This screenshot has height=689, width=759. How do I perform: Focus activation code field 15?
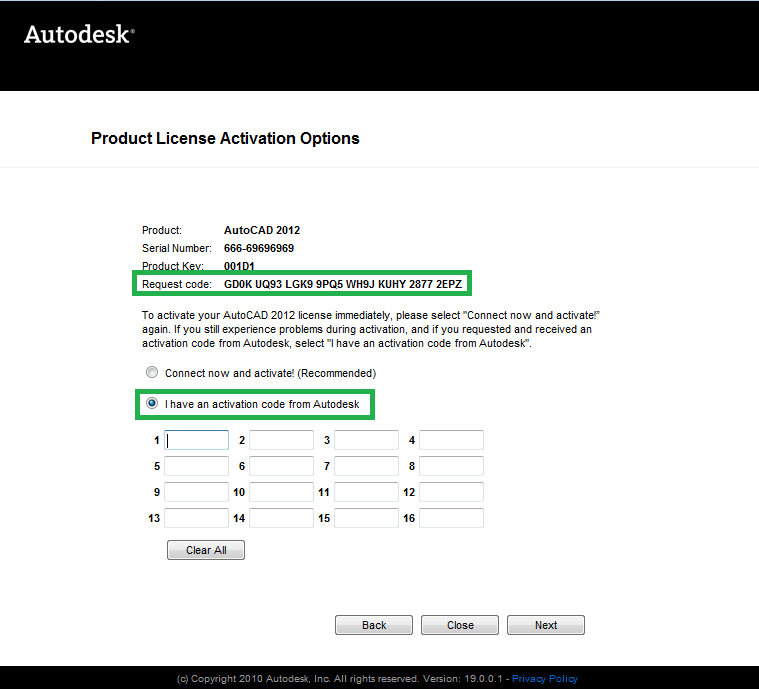(x=366, y=518)
